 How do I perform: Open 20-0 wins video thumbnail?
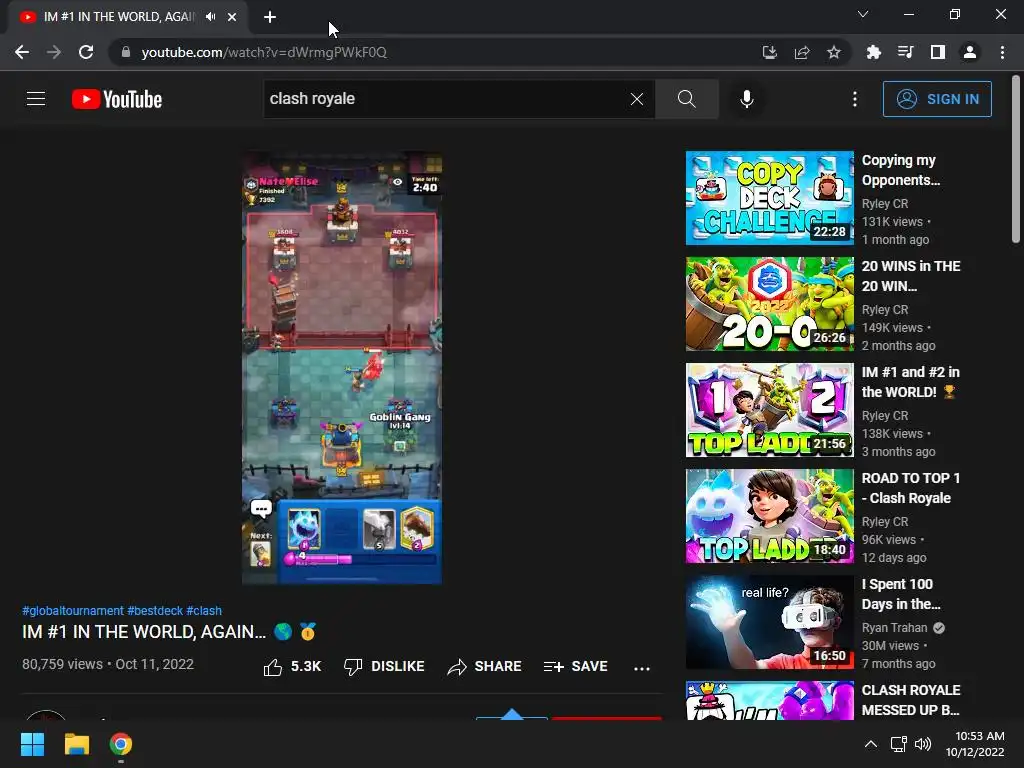point(769,304)
